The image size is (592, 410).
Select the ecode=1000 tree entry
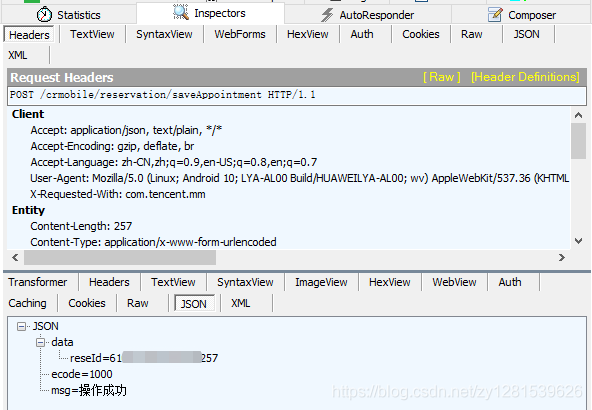click(82, 374)
